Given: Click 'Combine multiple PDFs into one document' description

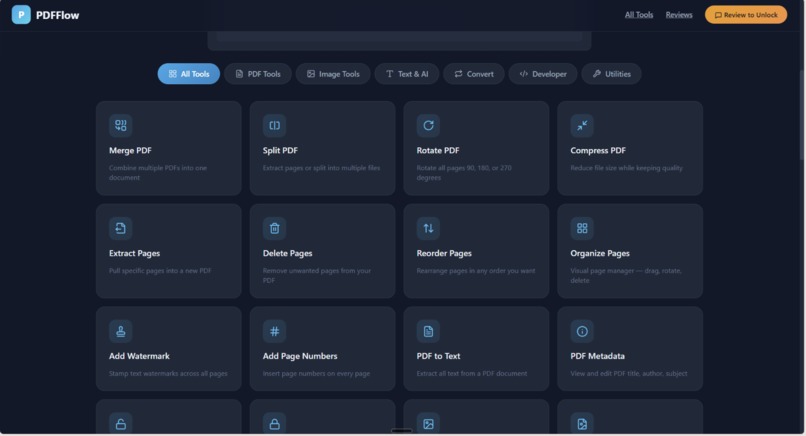Looking at the screenshot, I should point(158,173).
